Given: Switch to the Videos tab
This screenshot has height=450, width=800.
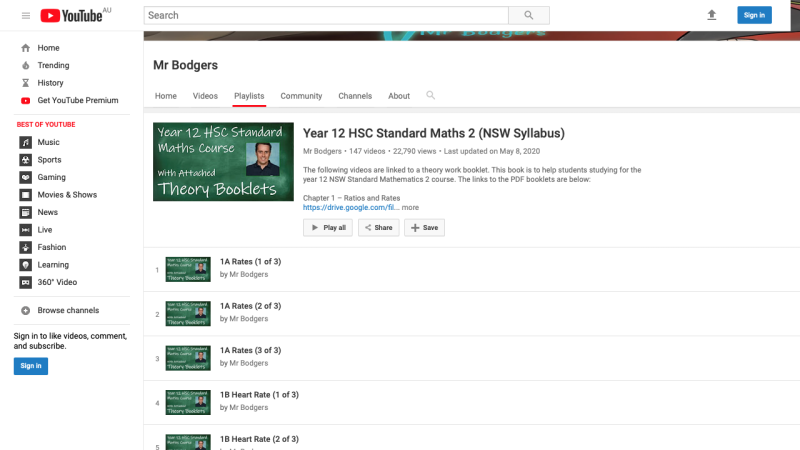Looking at the screenshot, I should click(205, 96).
